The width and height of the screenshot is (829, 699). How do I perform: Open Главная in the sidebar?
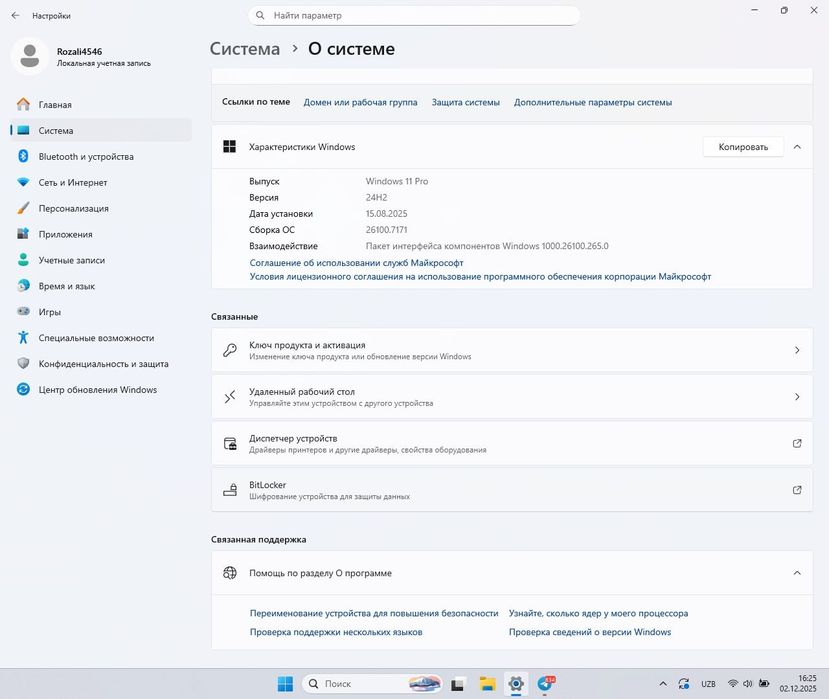(x=100, y=105)
